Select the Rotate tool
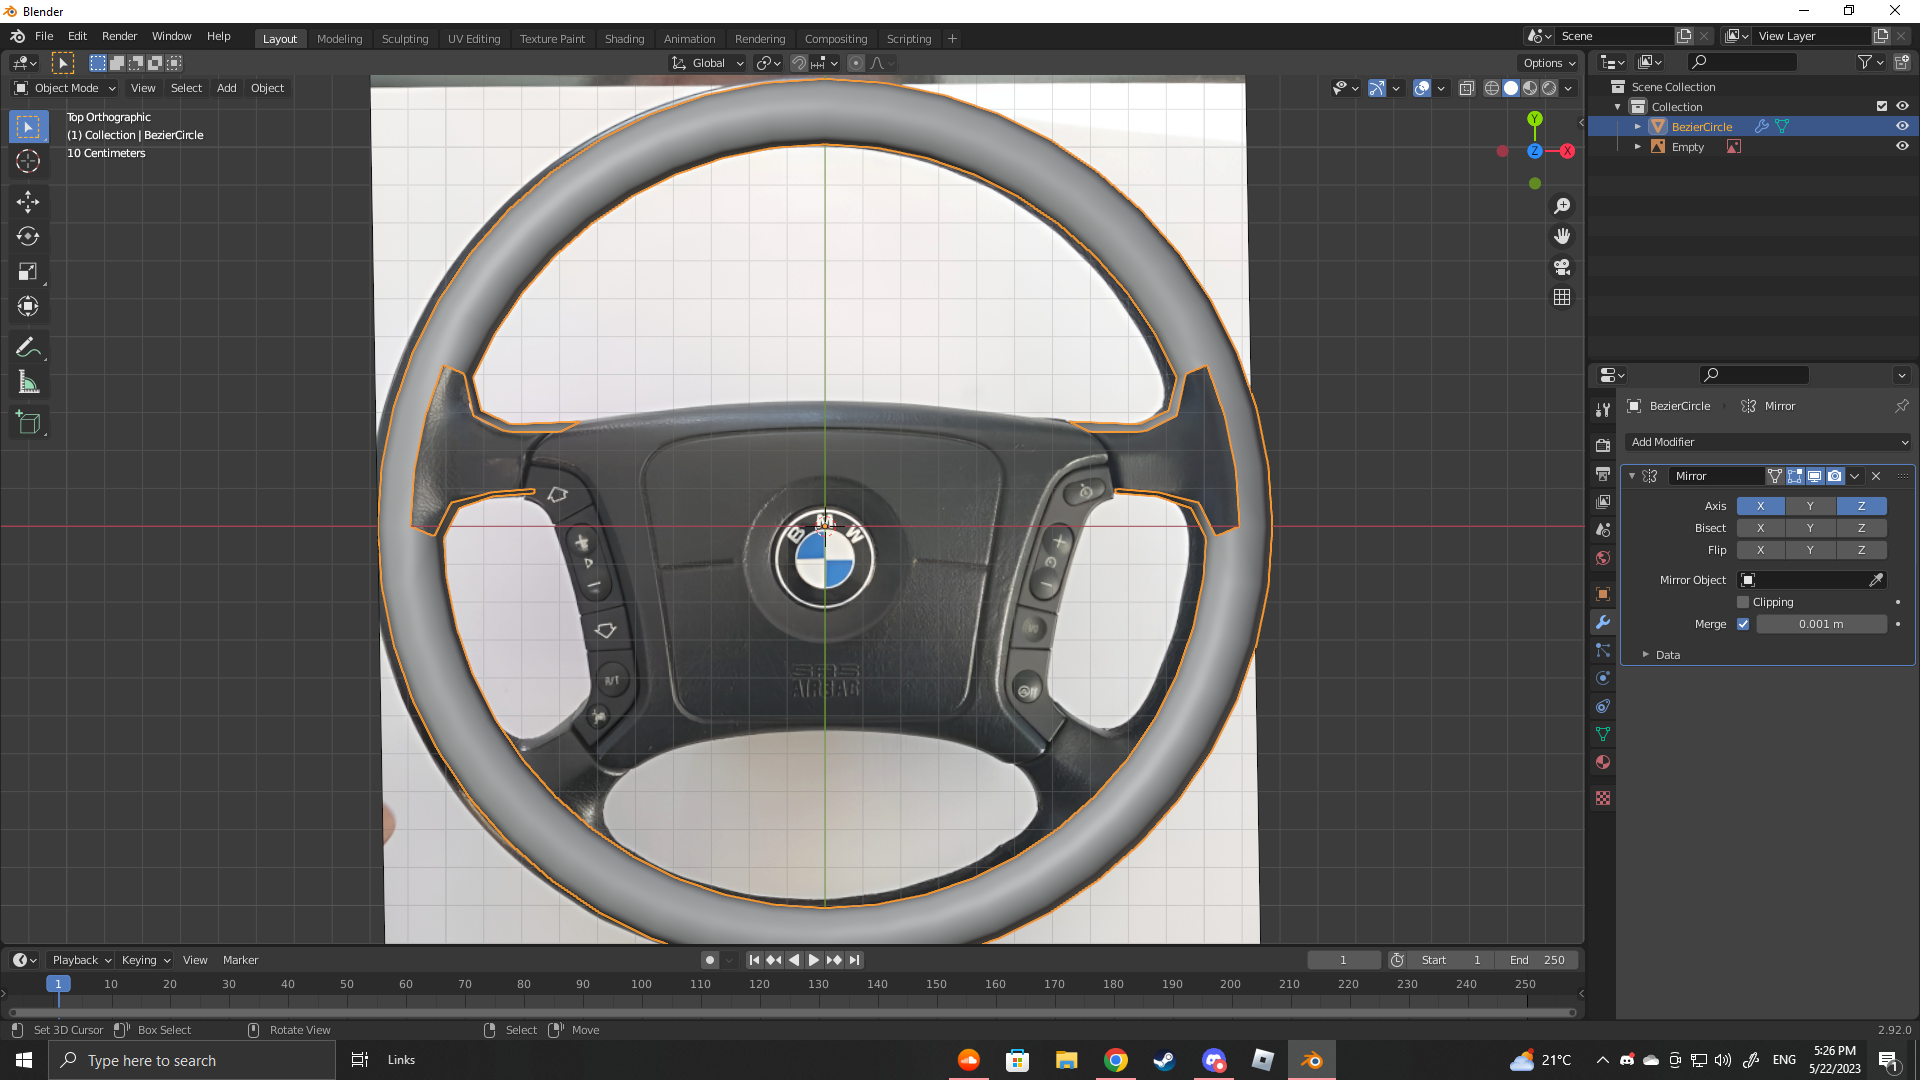Image resolution: width=1920 pixels, height=1080 pixels. [28, 237]
